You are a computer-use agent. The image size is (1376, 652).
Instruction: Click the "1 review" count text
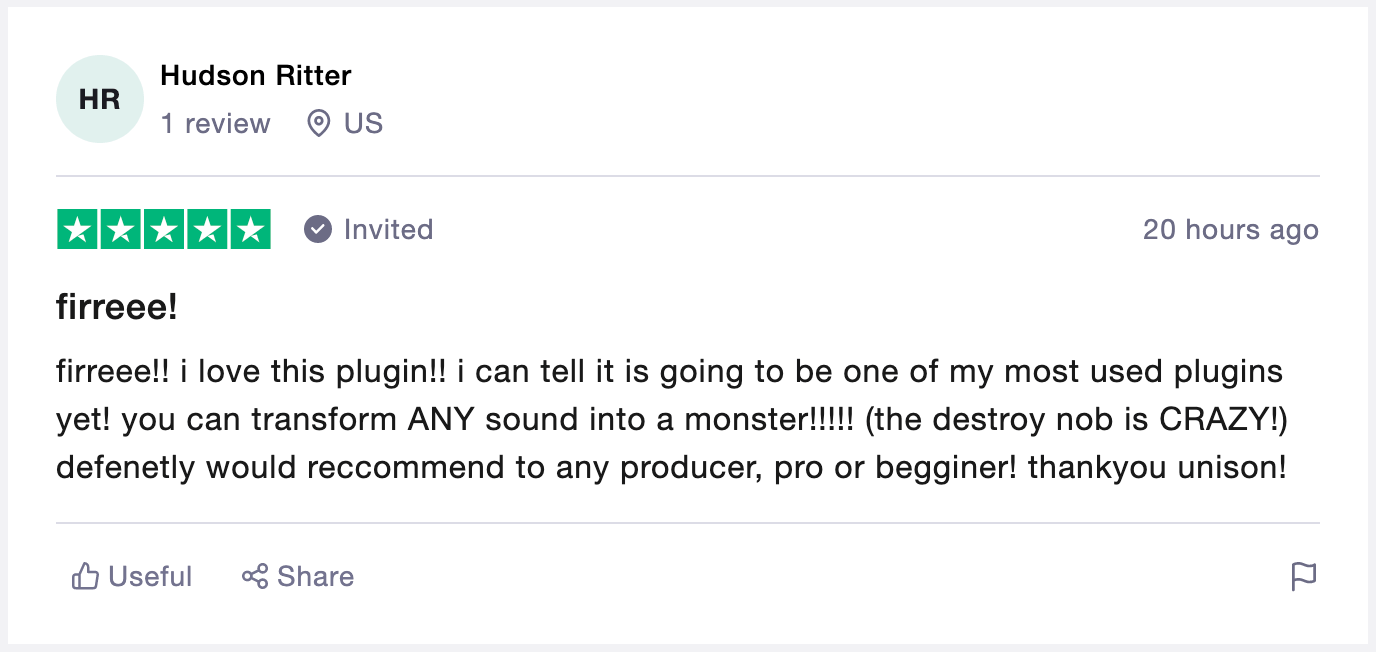click(215, 124)
